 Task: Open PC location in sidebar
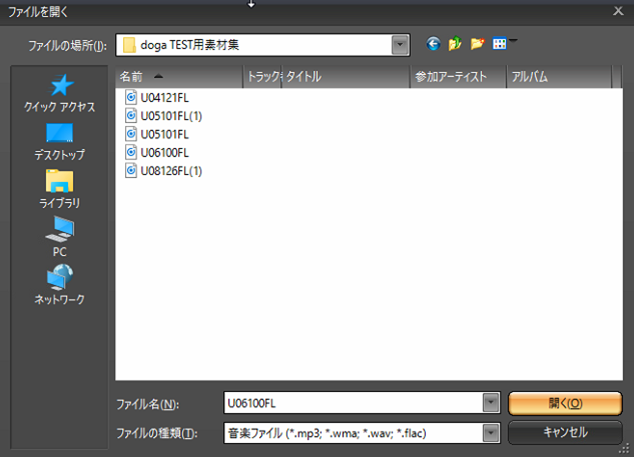tap(60, 237)
